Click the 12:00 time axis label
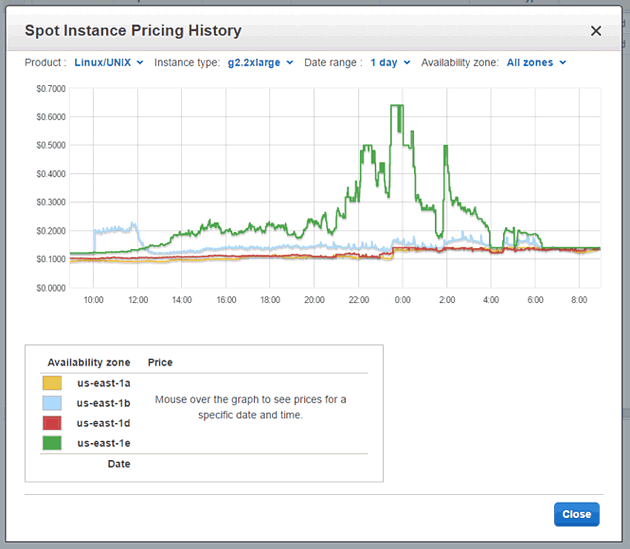Screen dimensions: 630x549 (138, 300)
